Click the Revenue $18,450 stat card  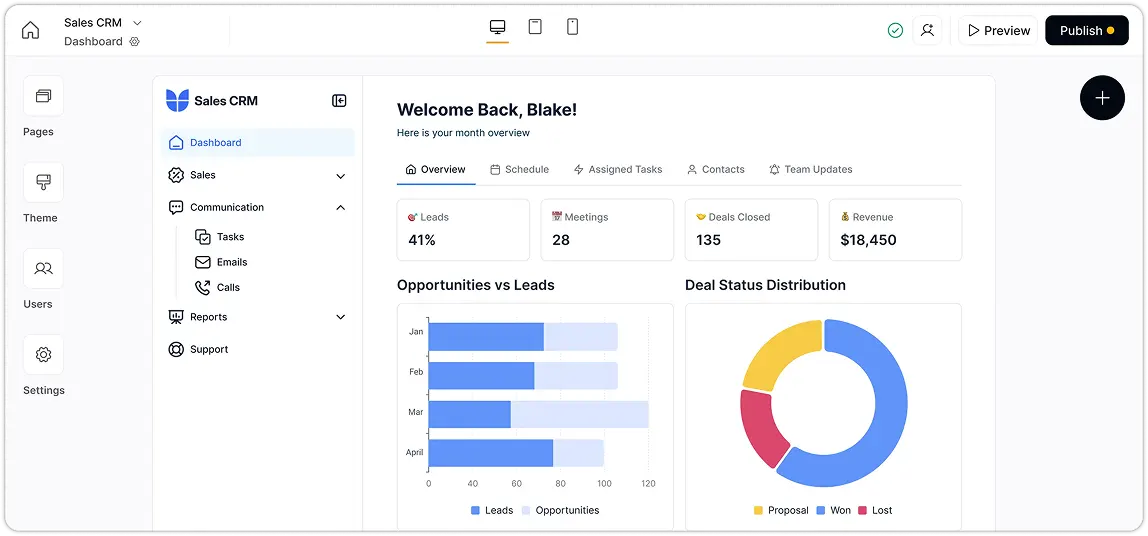895,230
